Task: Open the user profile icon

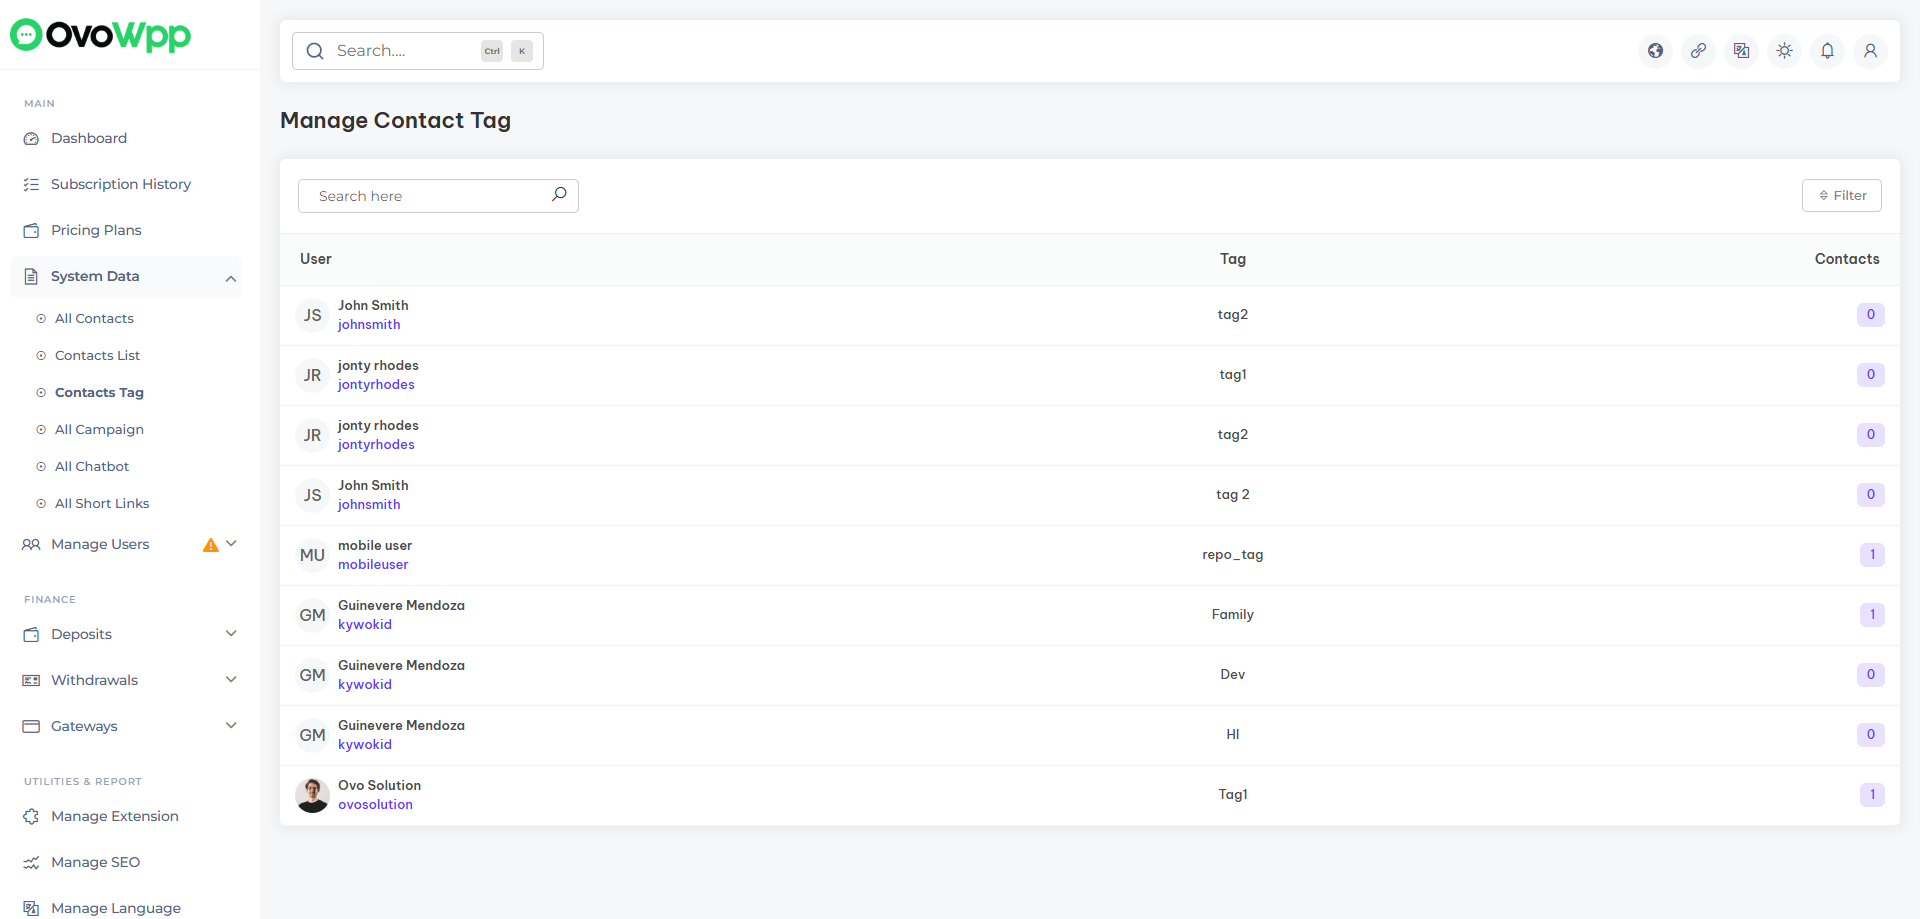Action: (x=1870, y=51)
